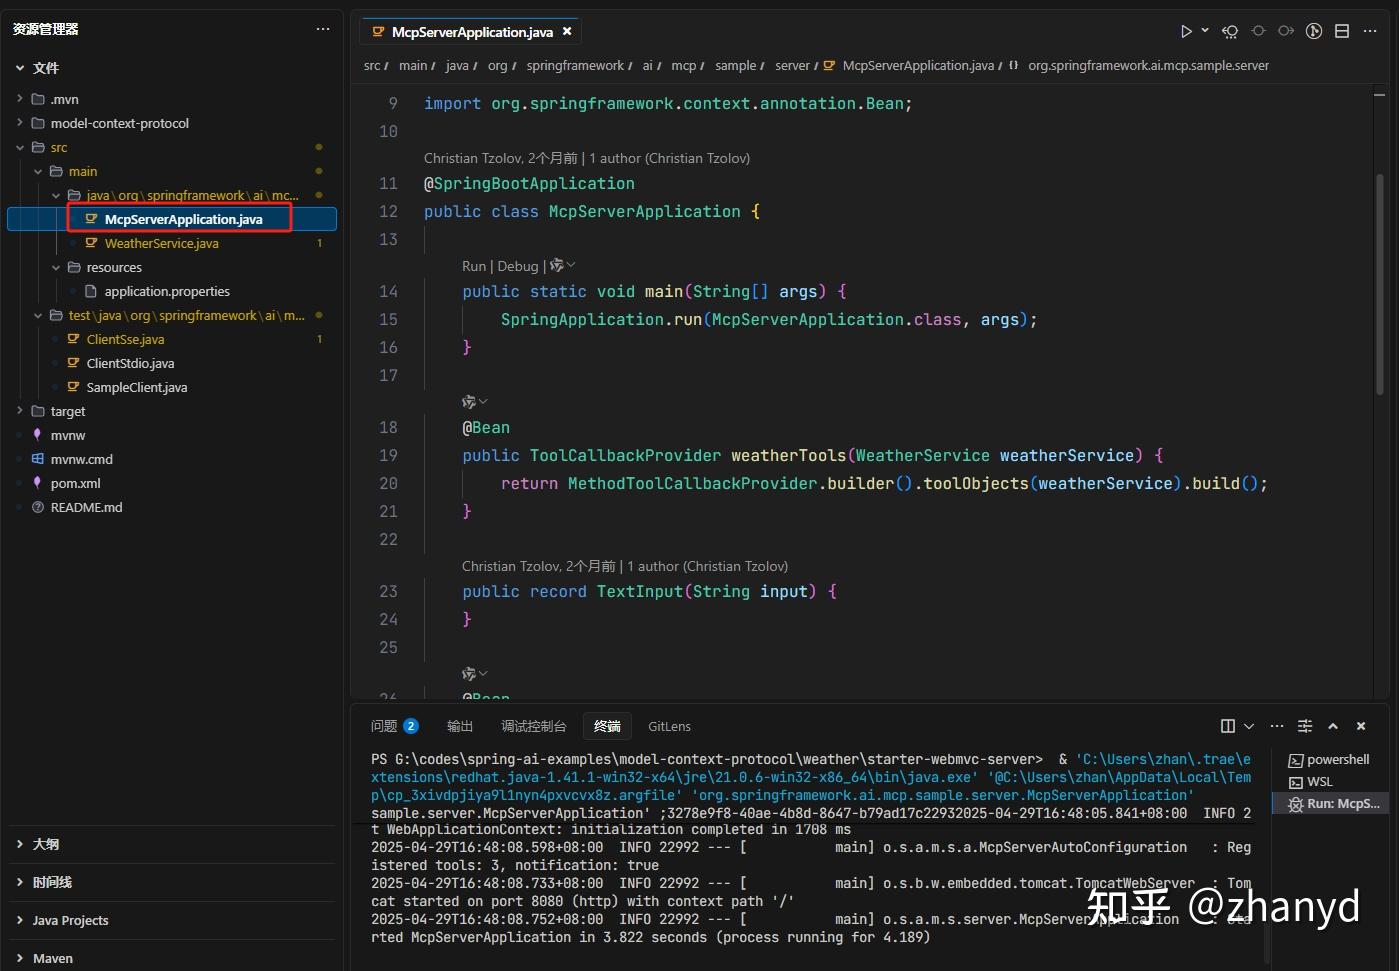This screenshot has height=971, width=1399.
Task: Switch to the GitLens panel tab
Action: (x=669, y=727)
